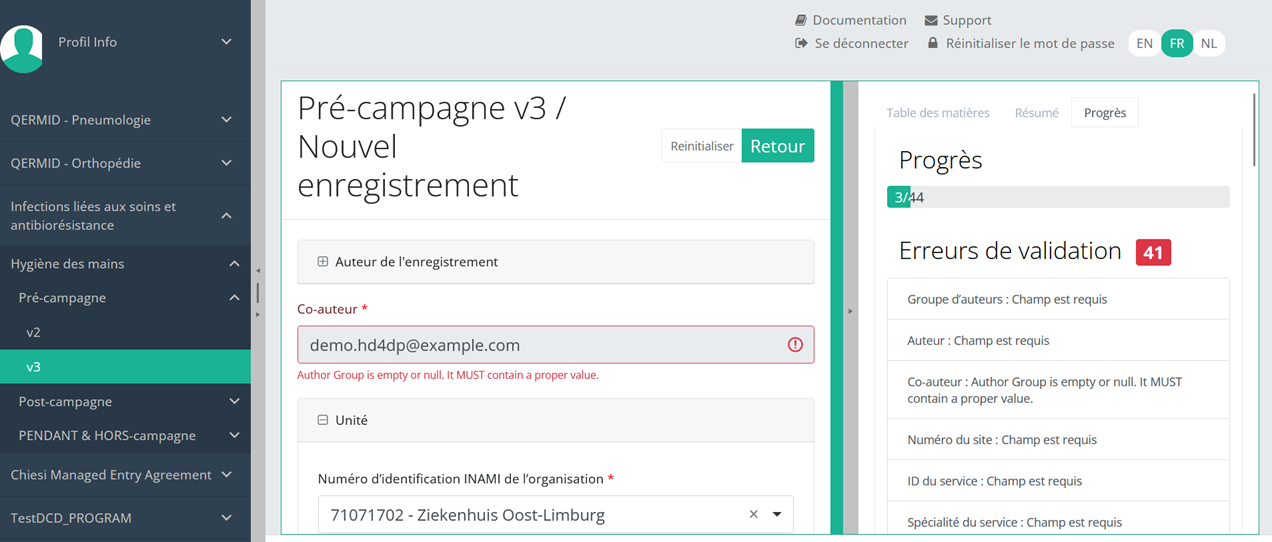Switch language to NL
1272x542 pixels.
pyautogui.click(x=1209, y=43)
